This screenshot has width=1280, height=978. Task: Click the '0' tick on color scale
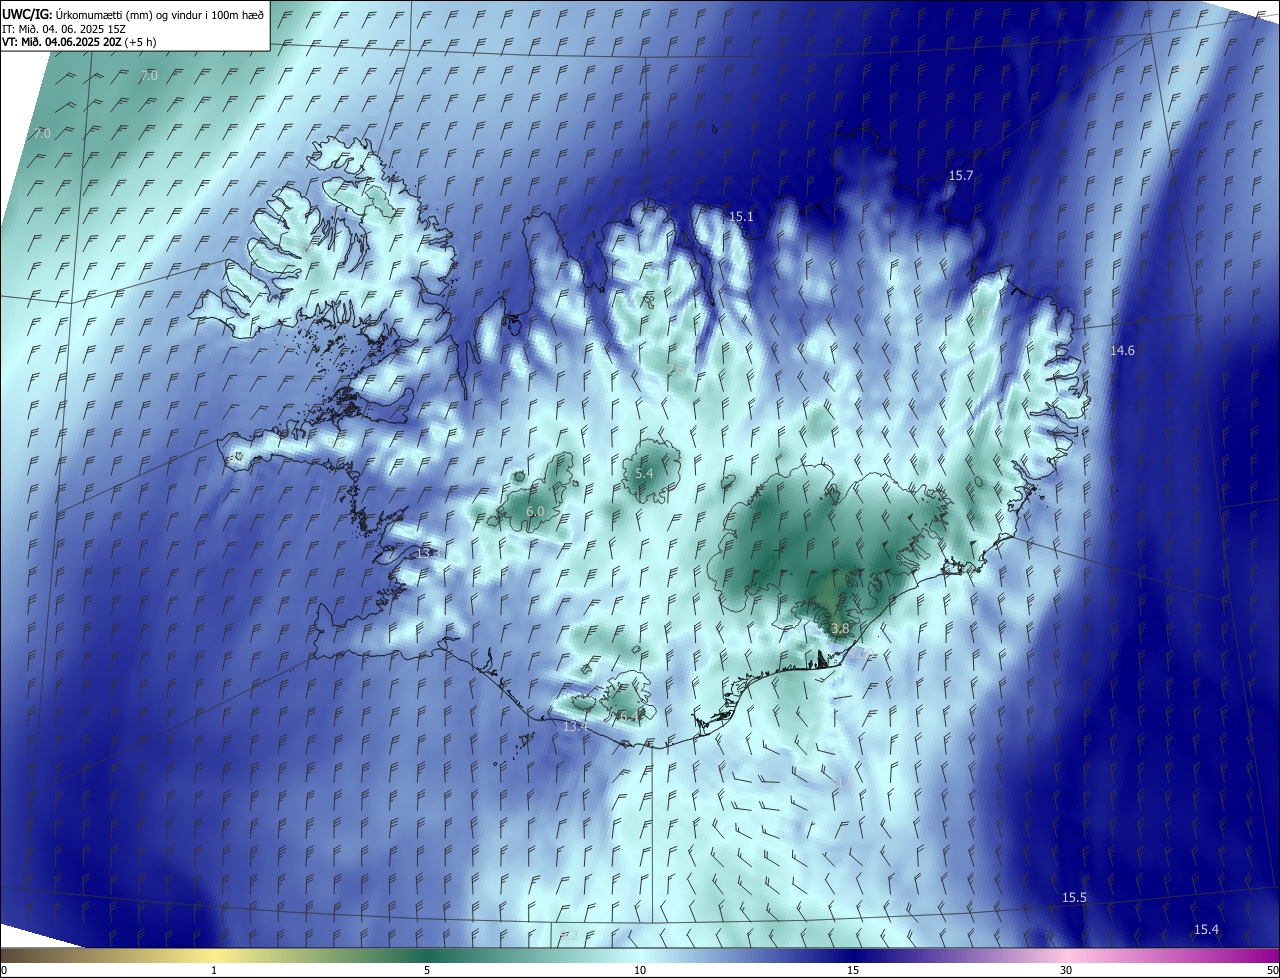(x=4, y=970)
